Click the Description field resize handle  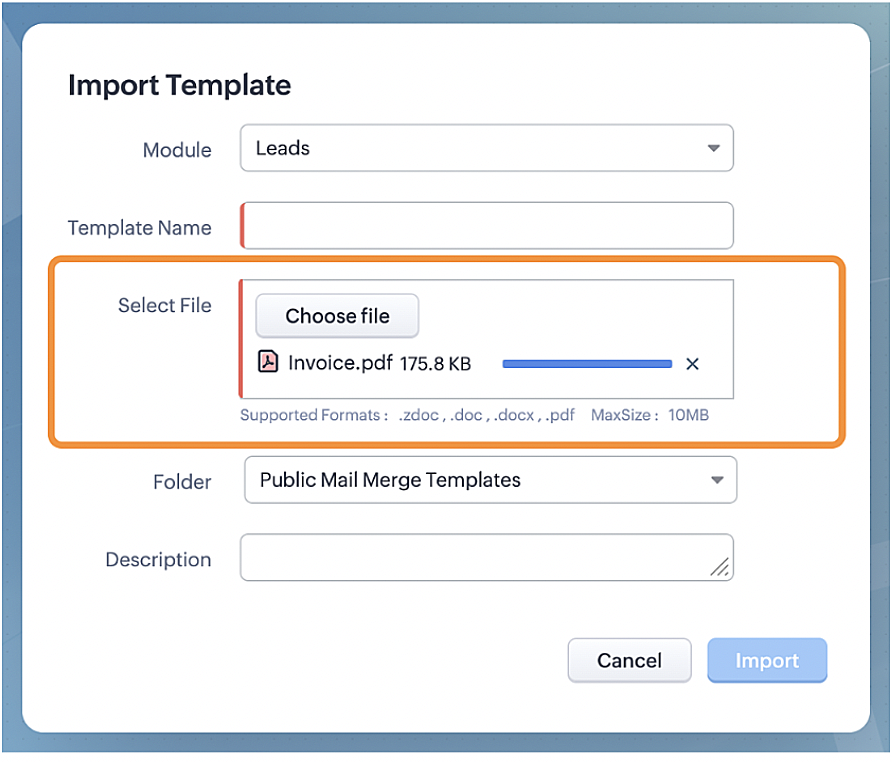click(x=720, y=567)
